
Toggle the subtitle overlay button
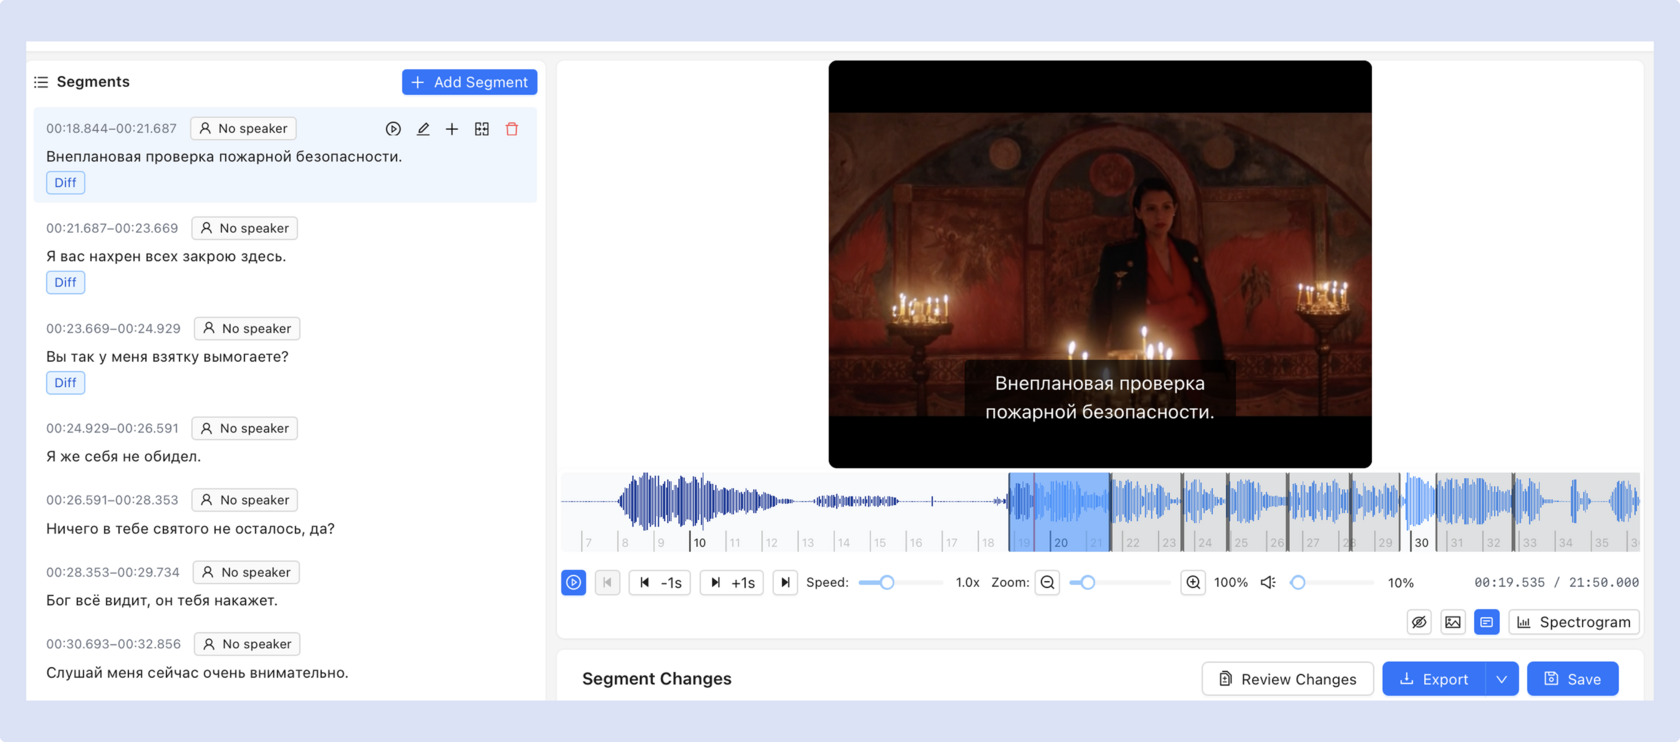(x=1487, y=622)
